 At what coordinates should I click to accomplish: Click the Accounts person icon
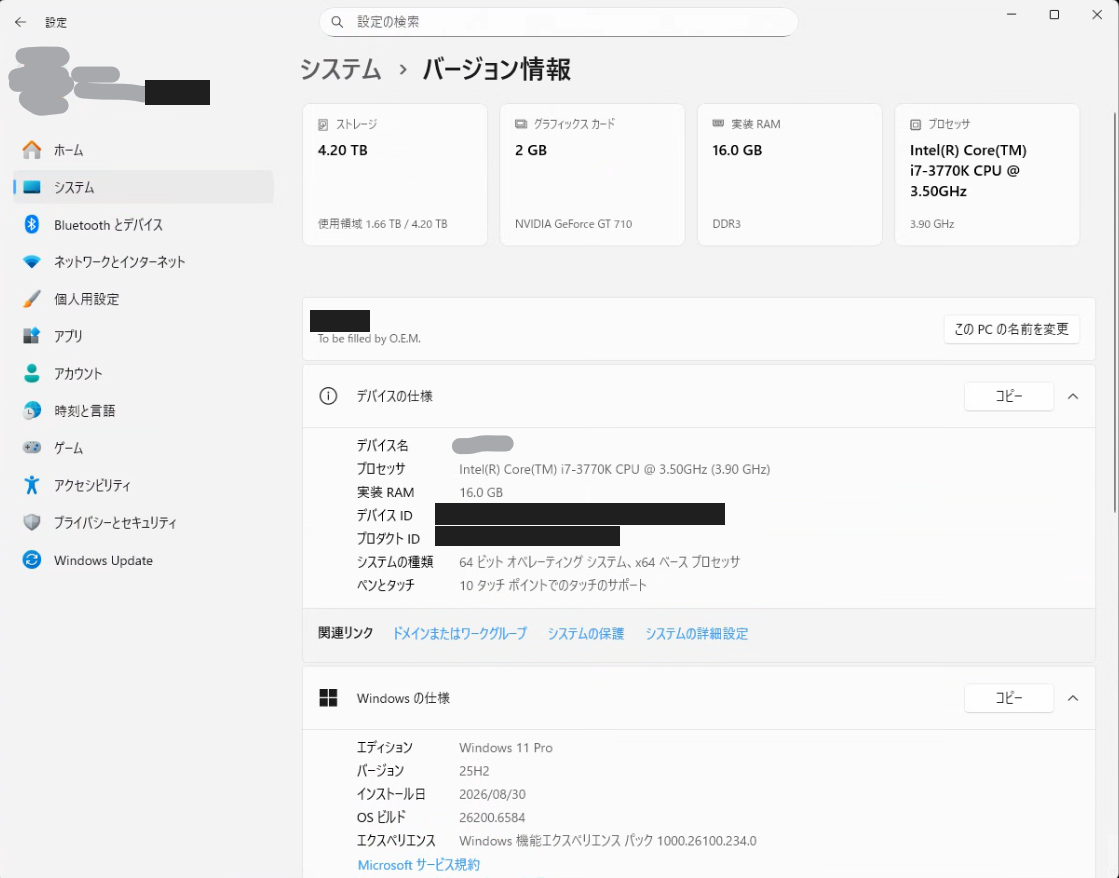click(x=31, y=373)
